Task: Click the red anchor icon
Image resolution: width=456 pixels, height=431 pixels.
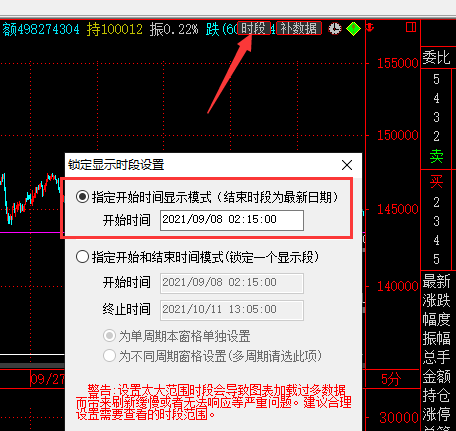Action: pos(370,28)
